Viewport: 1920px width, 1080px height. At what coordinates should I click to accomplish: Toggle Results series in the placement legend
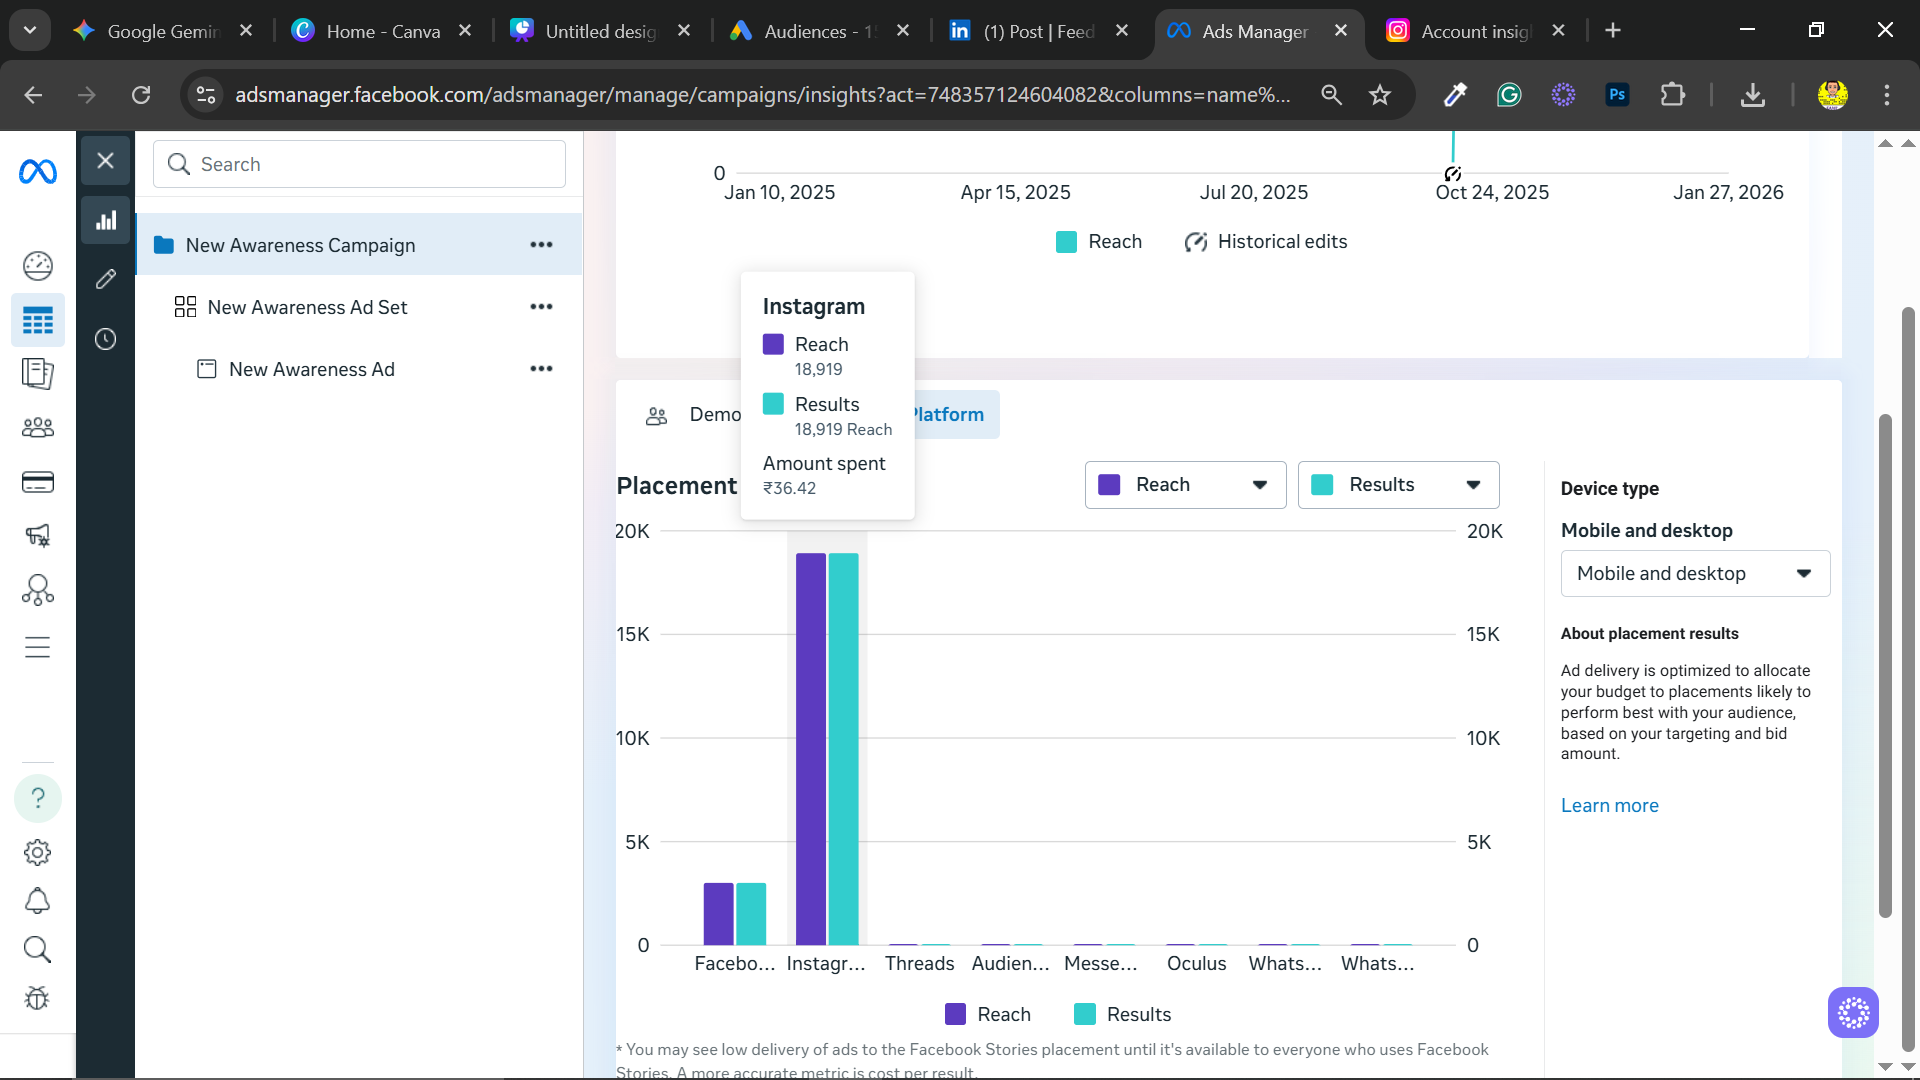(1122, 1014)
